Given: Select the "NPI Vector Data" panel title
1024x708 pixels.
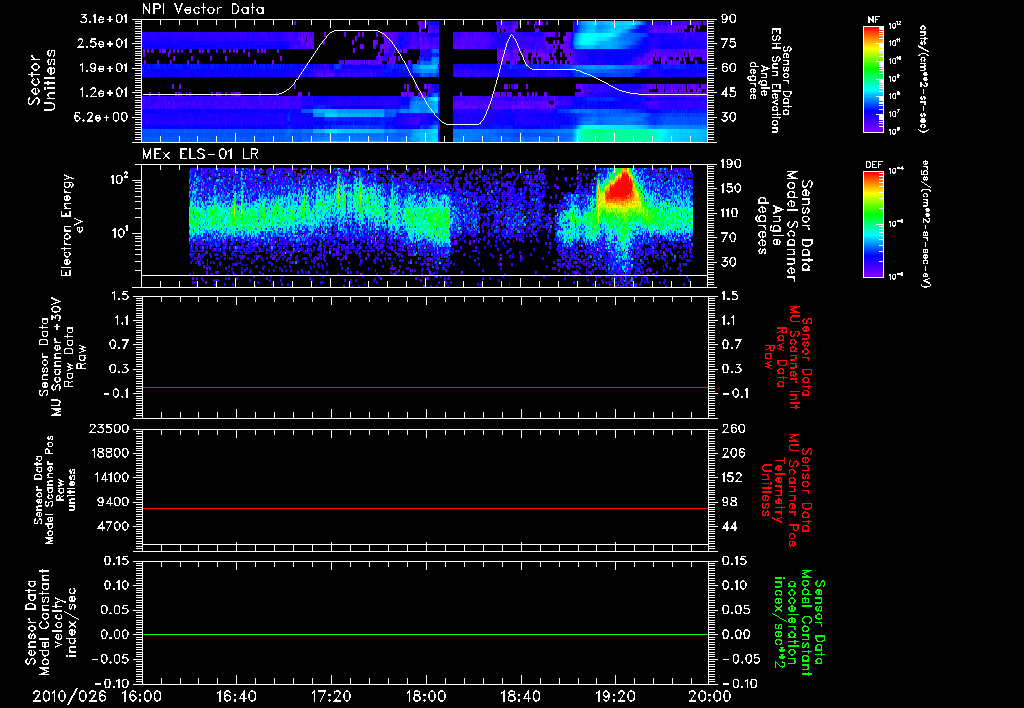Looking at the screenshot, I should coord(203,9).
